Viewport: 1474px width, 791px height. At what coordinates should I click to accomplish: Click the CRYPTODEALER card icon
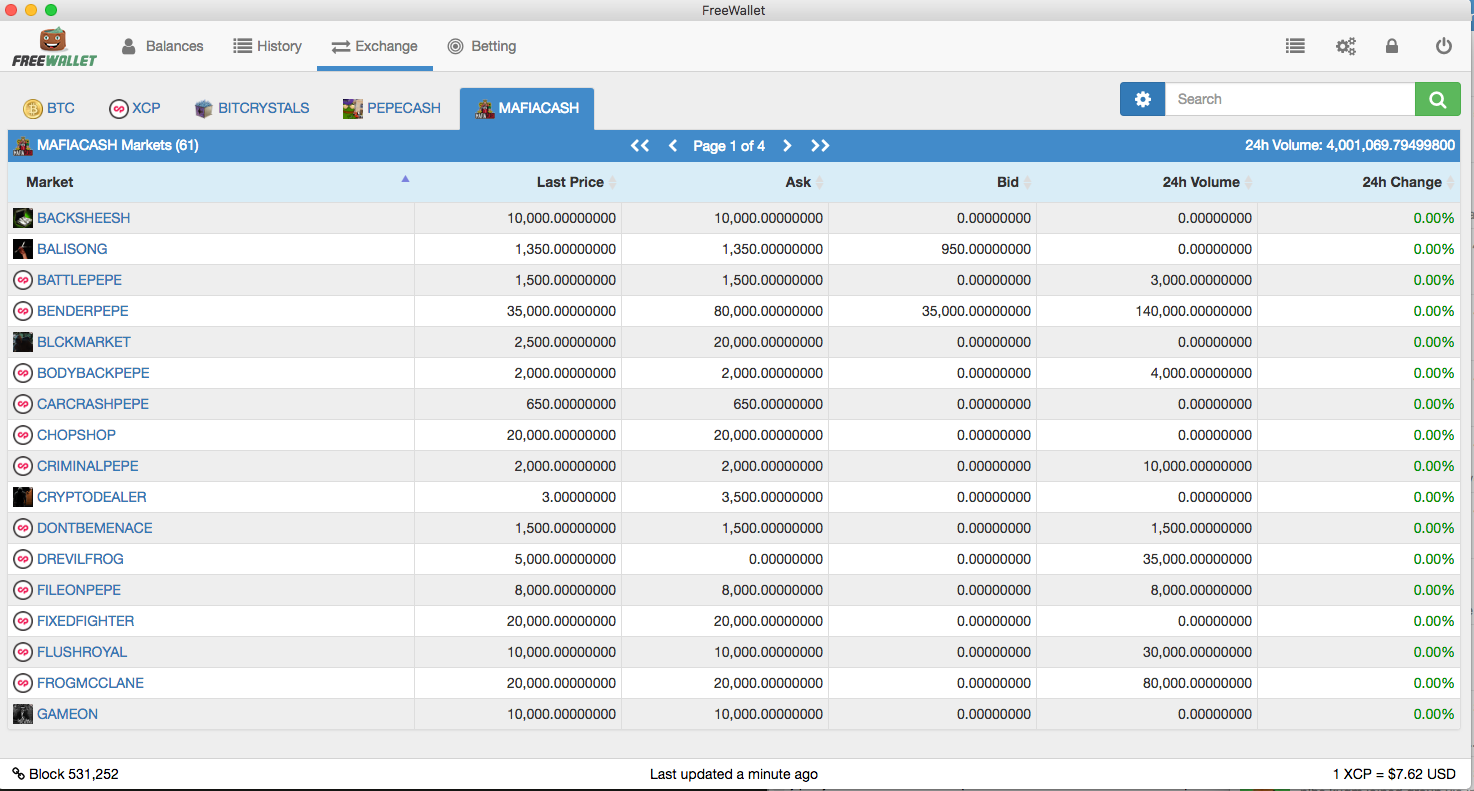tap(23, 497)
